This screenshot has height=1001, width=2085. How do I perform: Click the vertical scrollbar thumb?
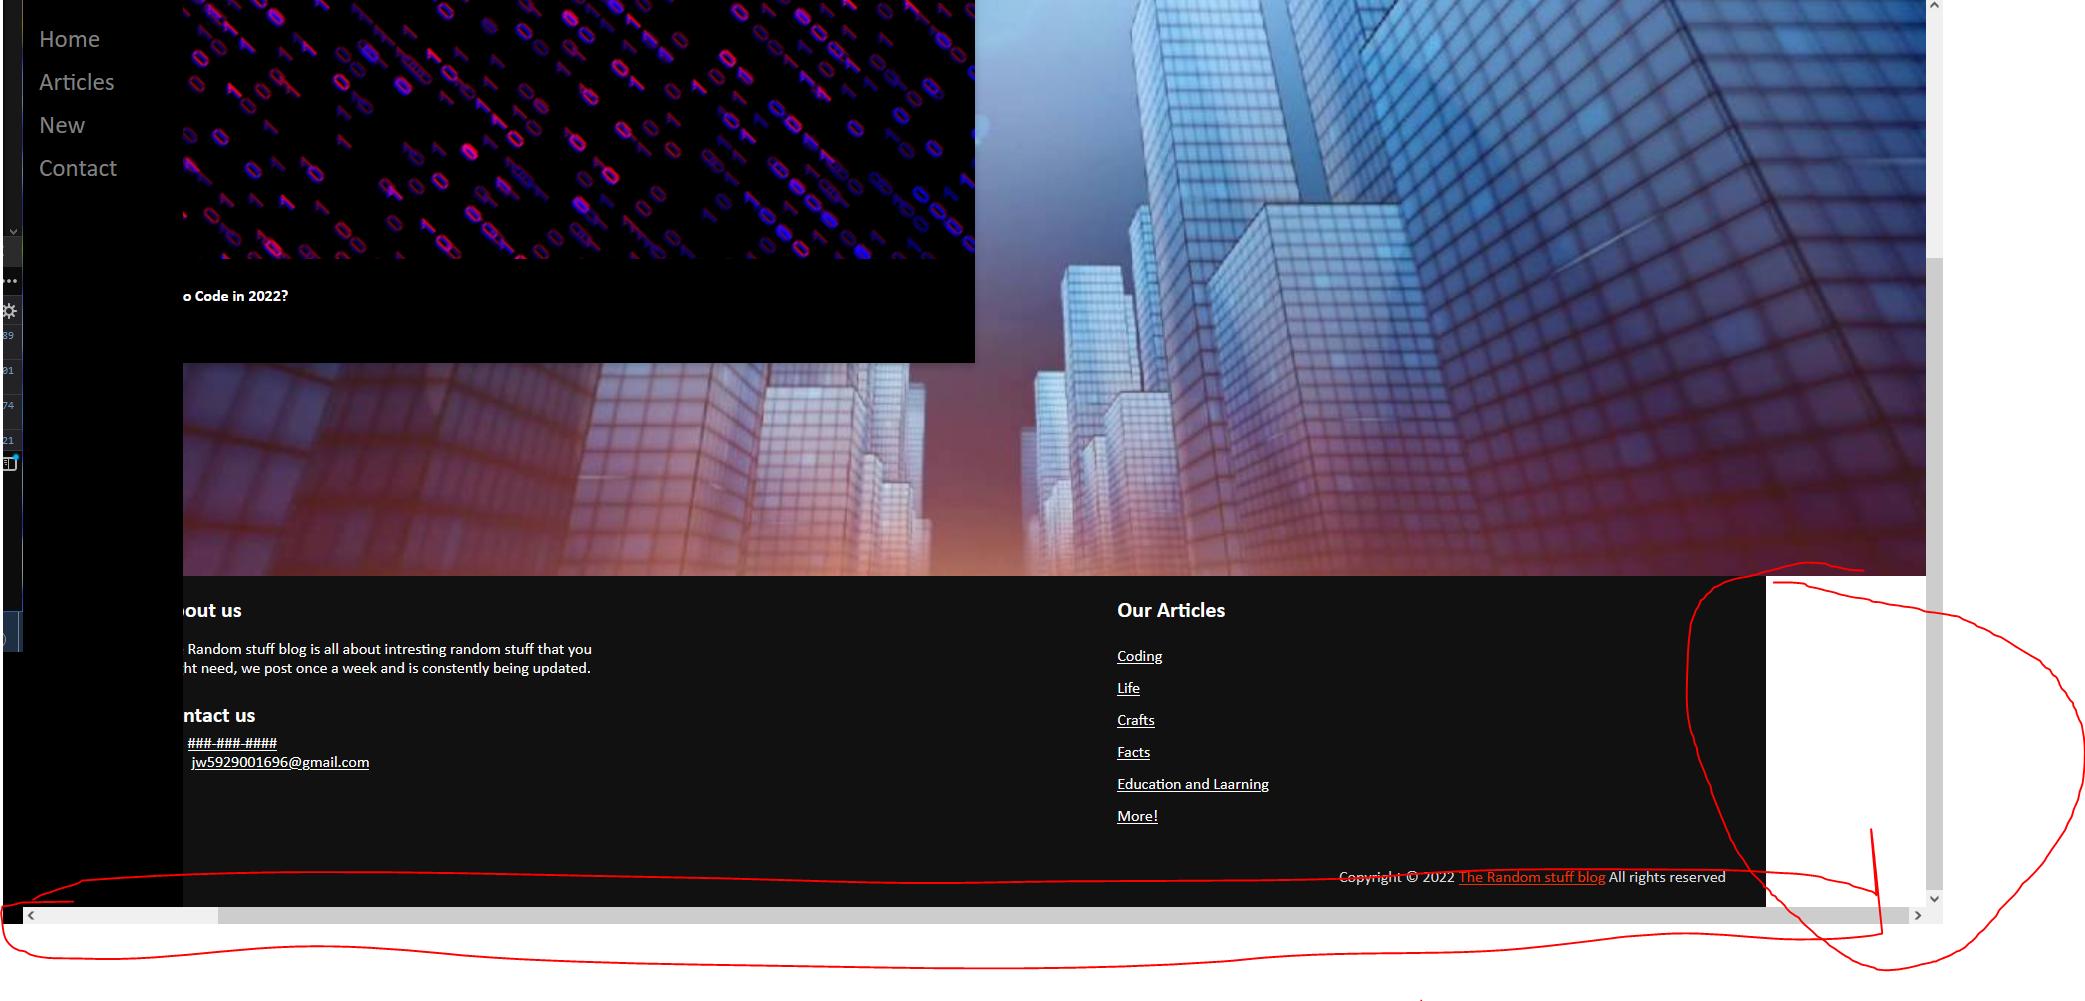tap(1934, 574)
